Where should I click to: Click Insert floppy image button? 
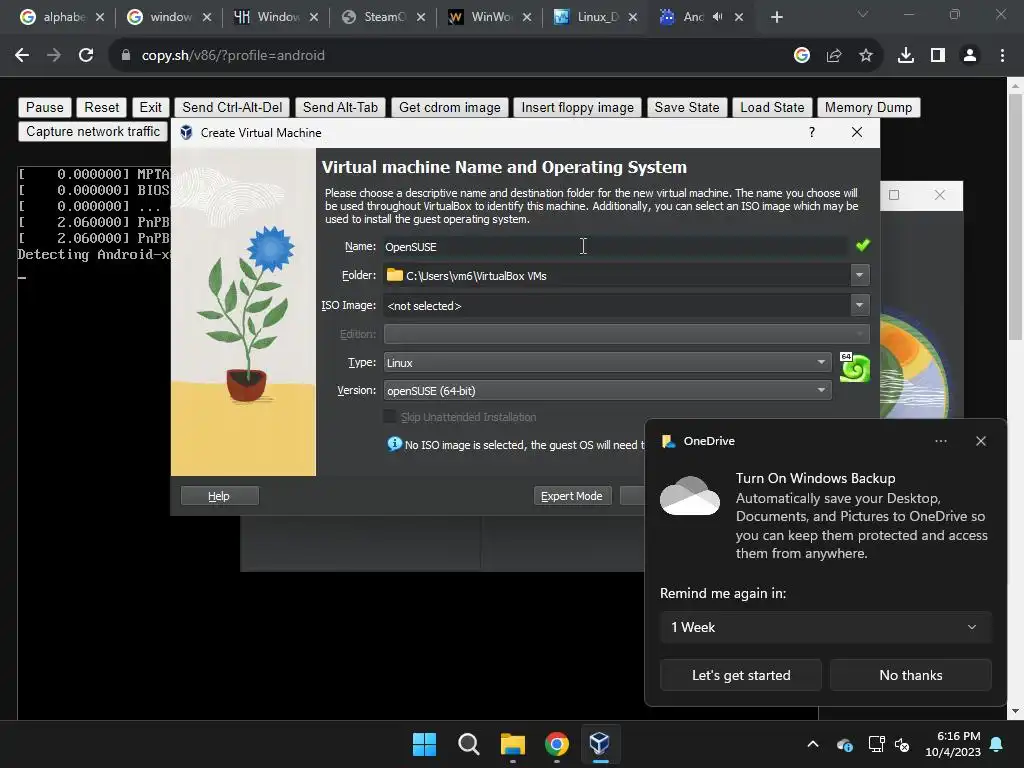pos(577,107)
